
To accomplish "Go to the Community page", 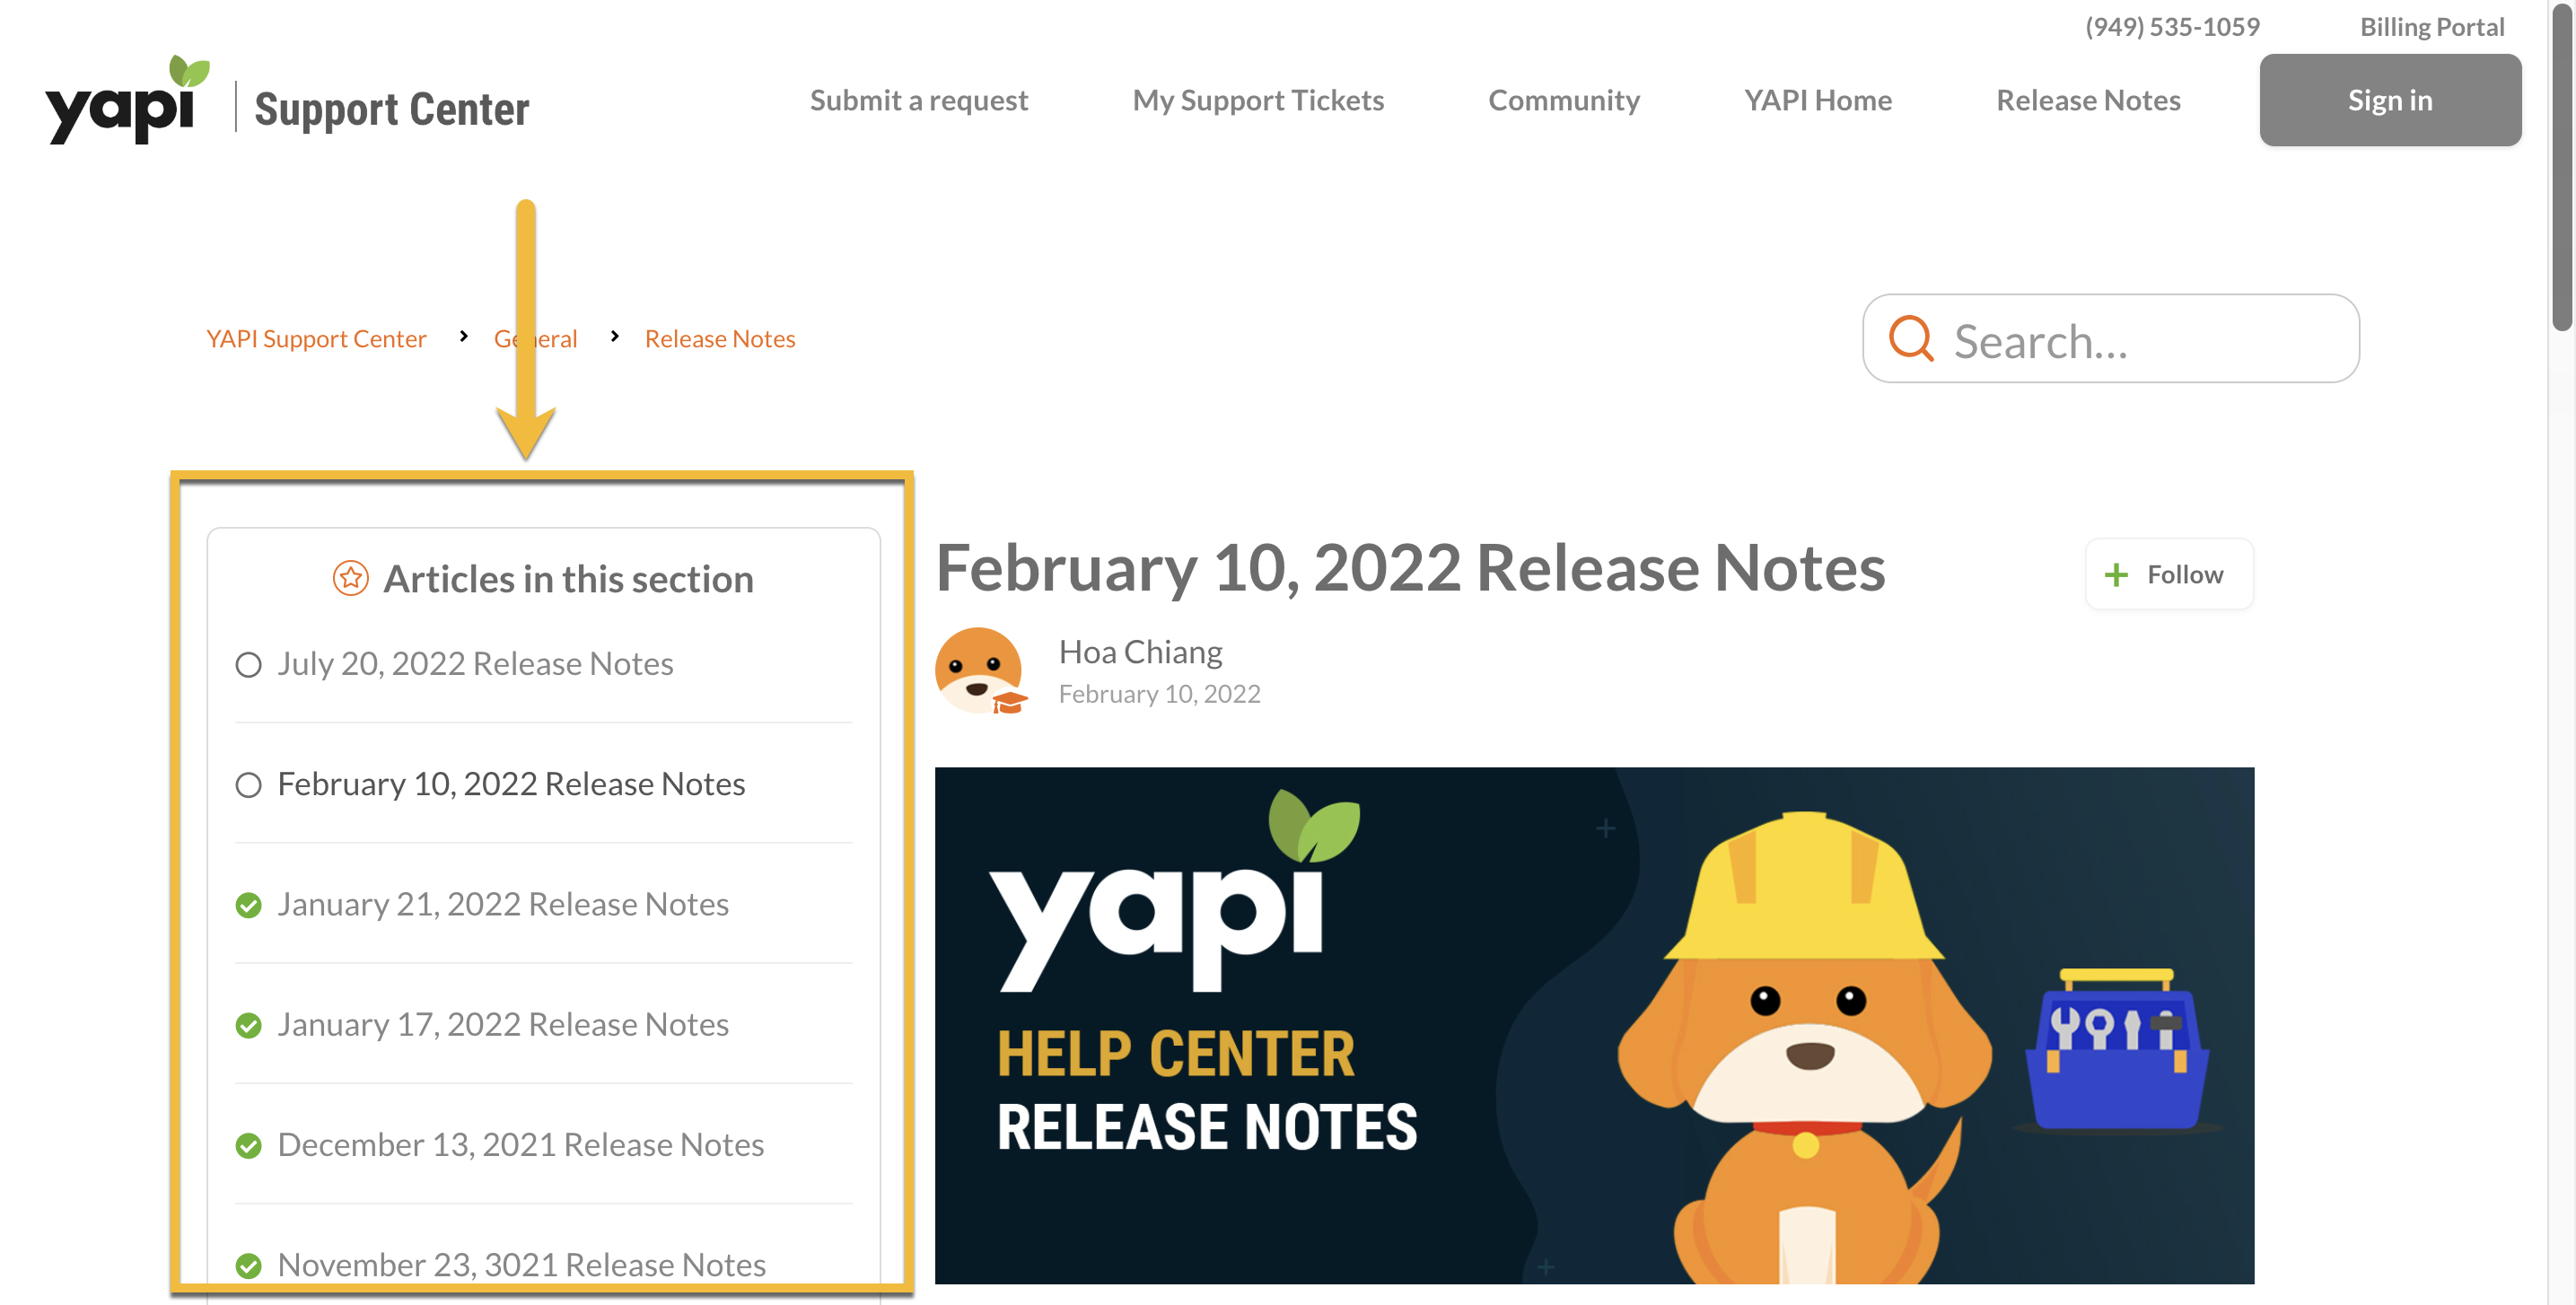I will coord(1563,100).
